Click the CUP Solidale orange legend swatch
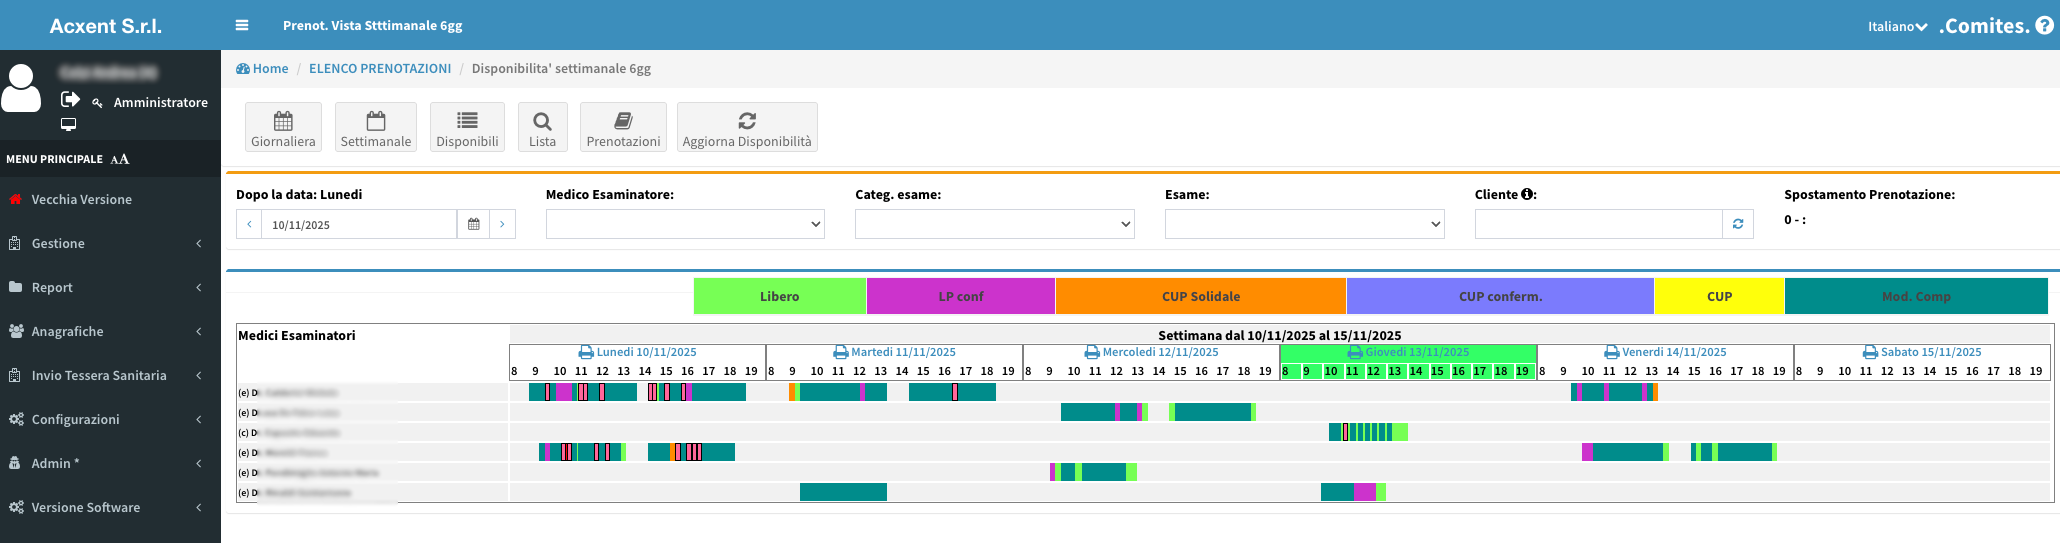Image resolution: width=2060 pixels, height=543 pixels. [1200, 297]
